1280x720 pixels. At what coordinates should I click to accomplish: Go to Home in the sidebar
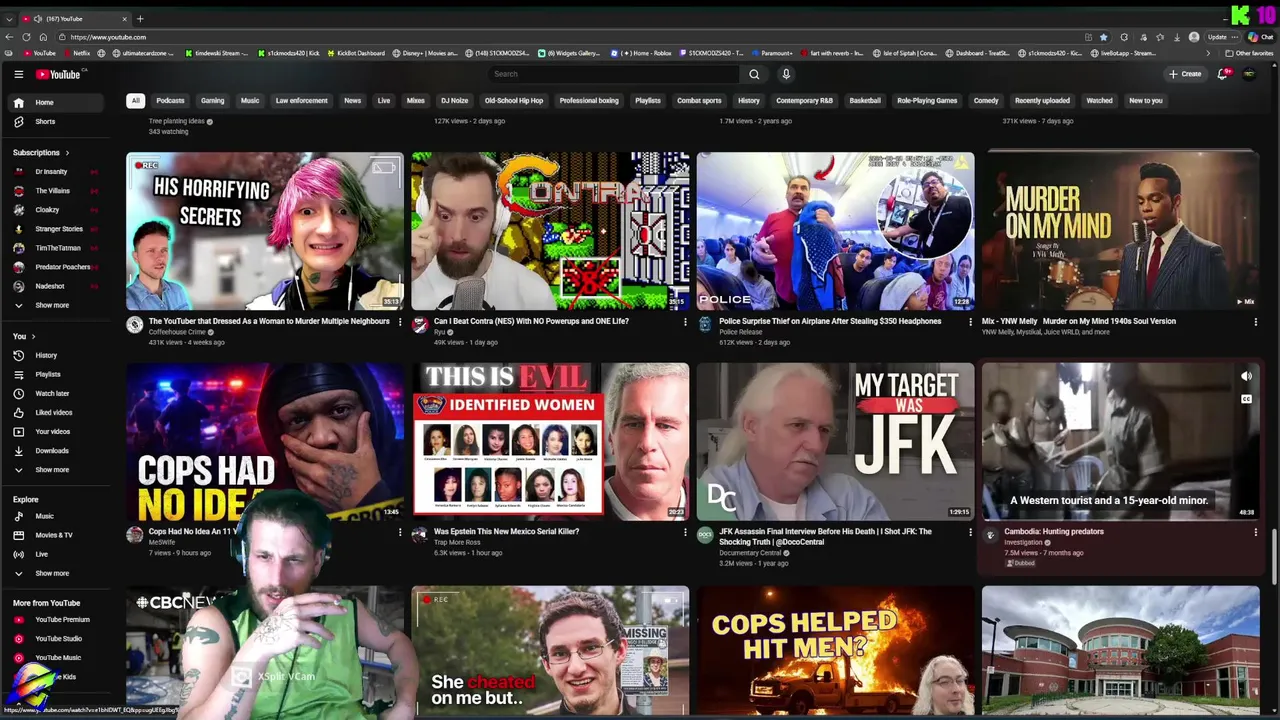(x=58, y=102)
